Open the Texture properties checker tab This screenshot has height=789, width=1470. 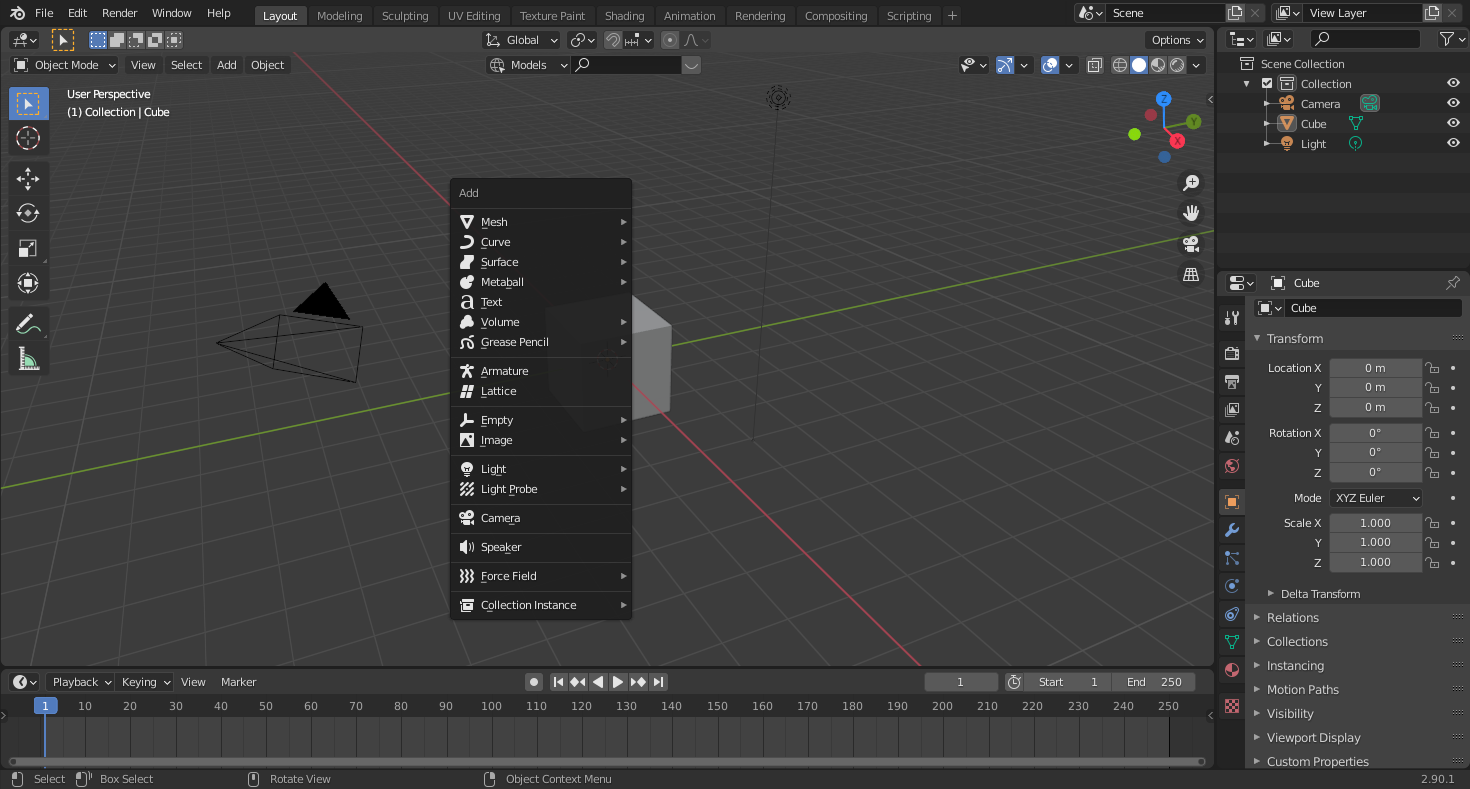pos(1232,706)
